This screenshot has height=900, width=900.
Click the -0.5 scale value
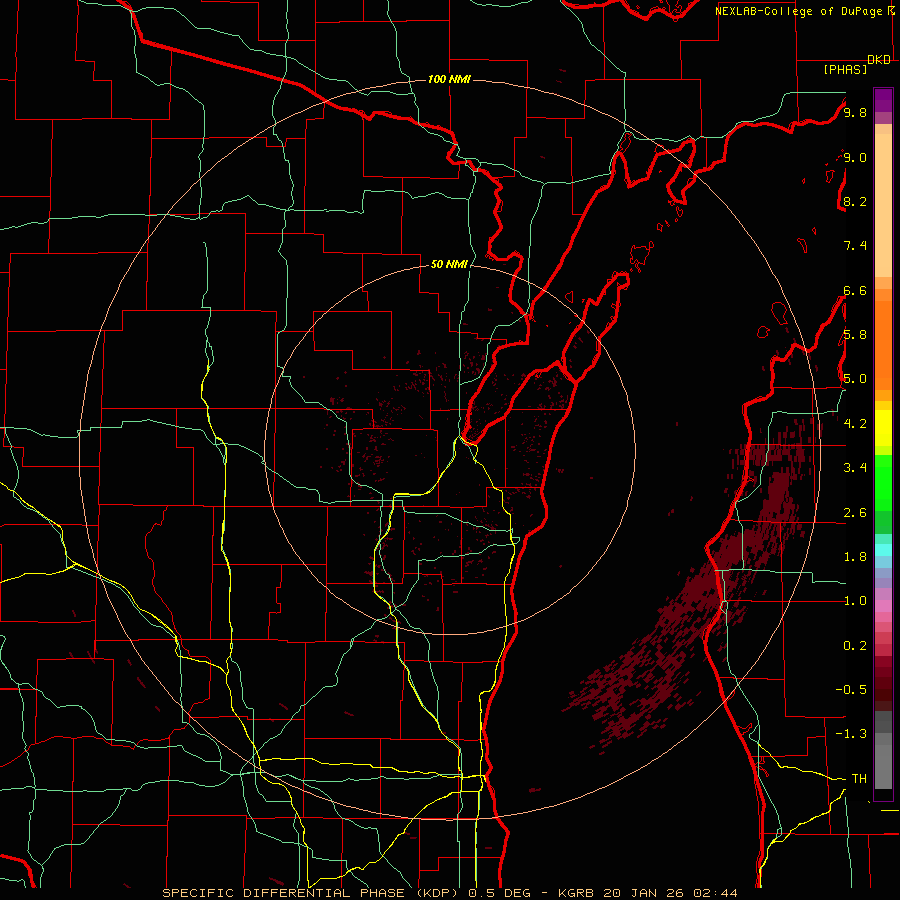pos(851,689)
